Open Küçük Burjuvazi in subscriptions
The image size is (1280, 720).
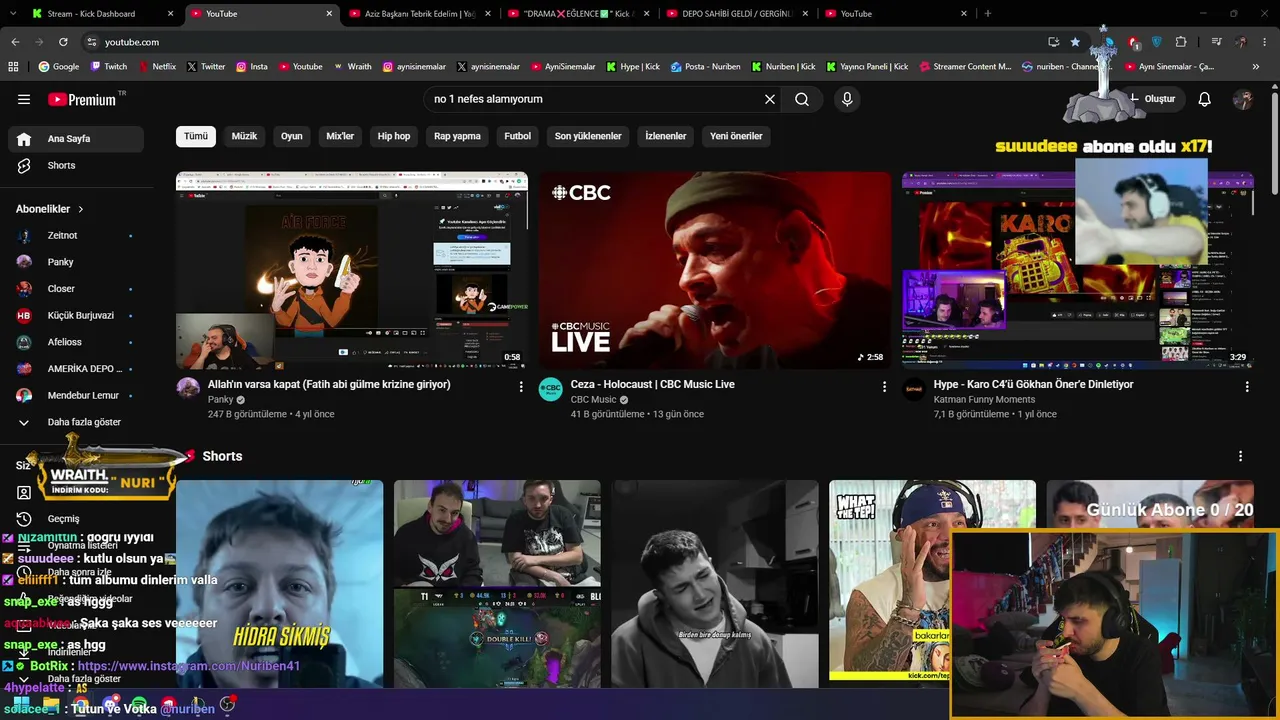[76, 315]
